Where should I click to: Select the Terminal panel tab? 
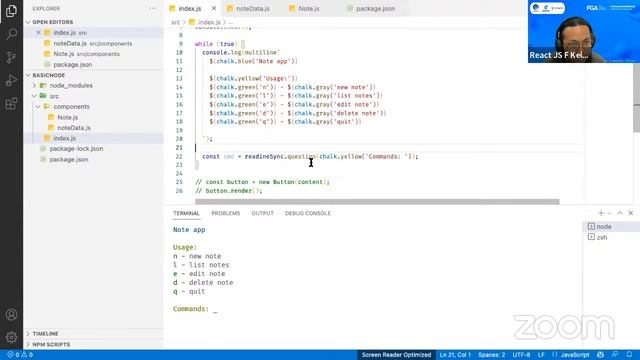click(186, 213)
